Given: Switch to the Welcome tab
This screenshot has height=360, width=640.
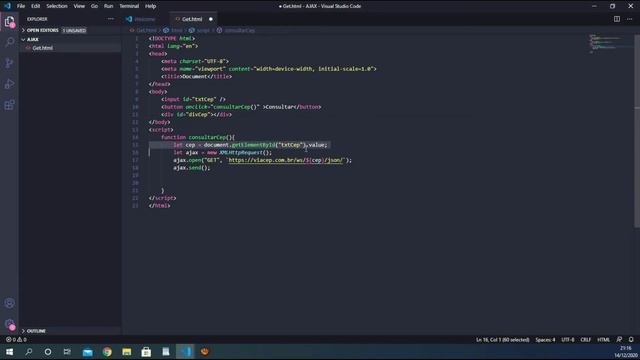Looking at the screenshot, I should (x=144, y=19).
